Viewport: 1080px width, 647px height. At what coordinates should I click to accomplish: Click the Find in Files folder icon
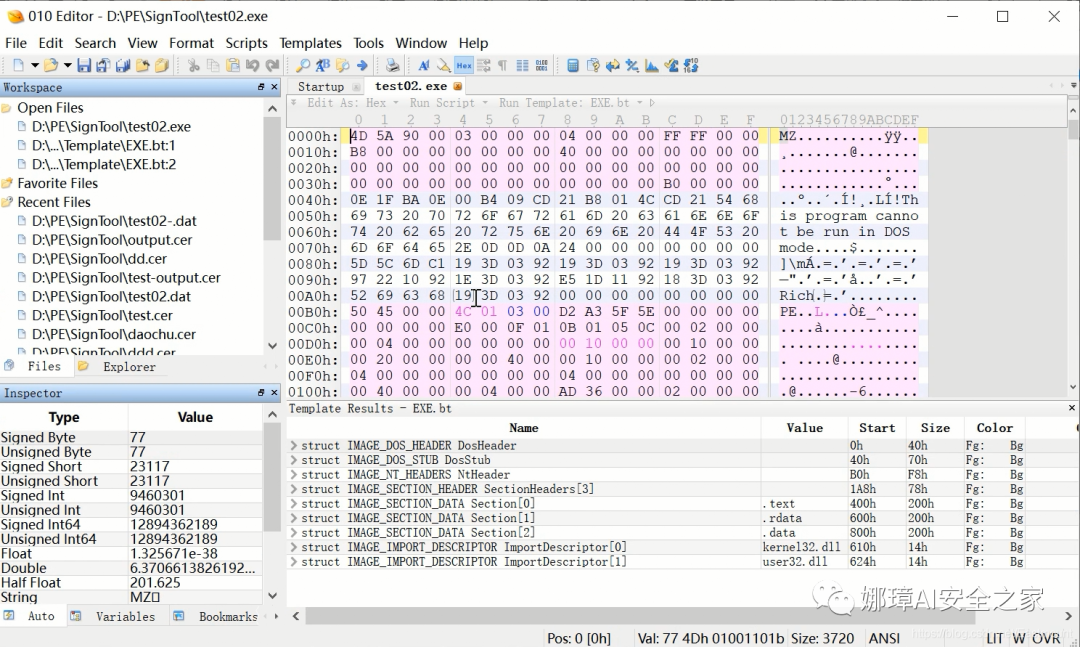342,65
